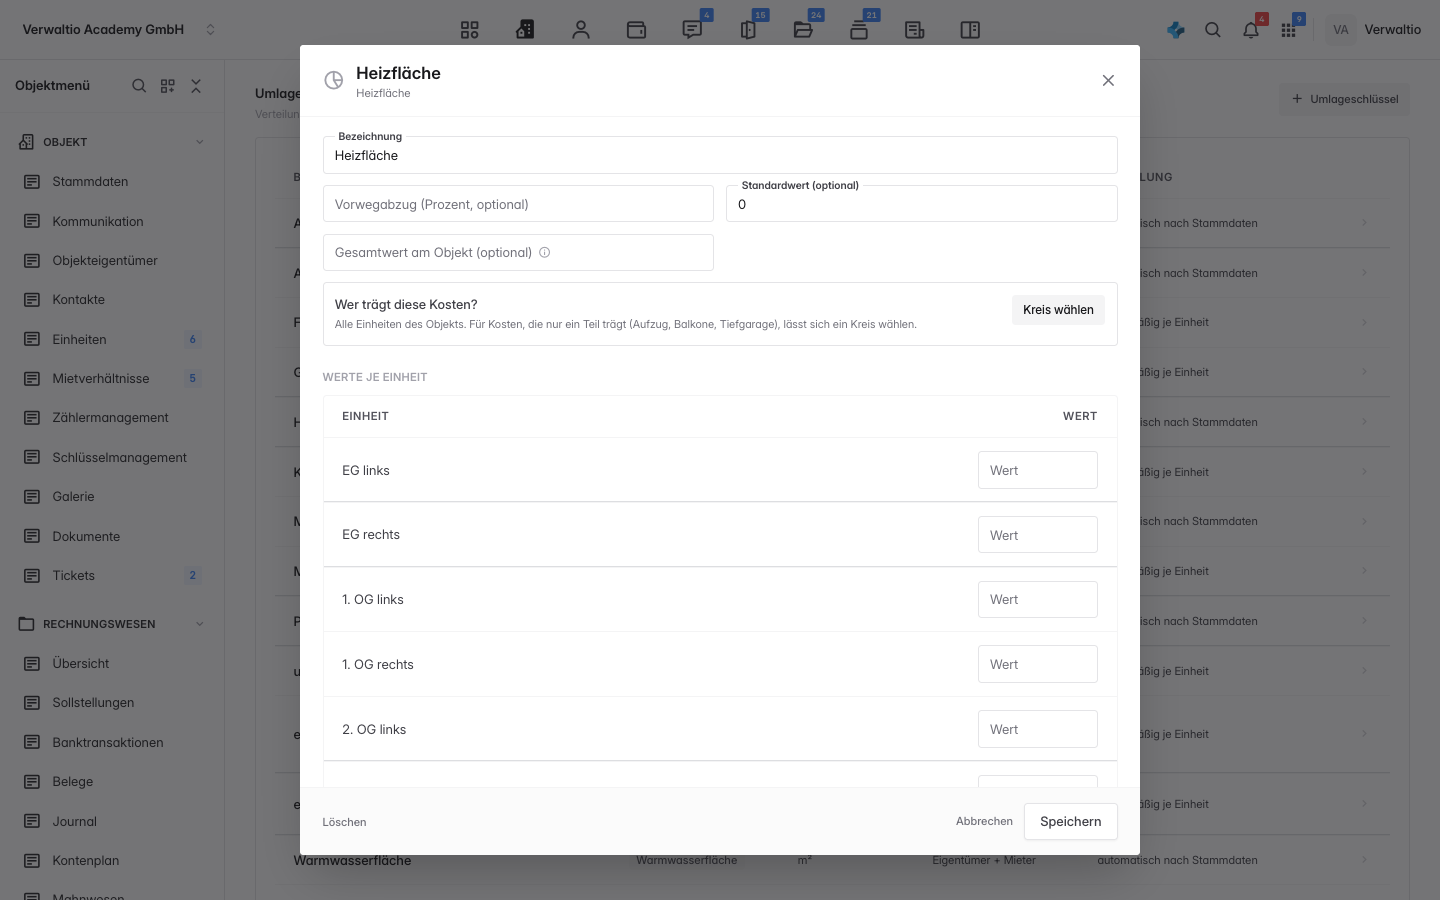
Task: Open the notifications bell
Action: [x=1251, y=30]
